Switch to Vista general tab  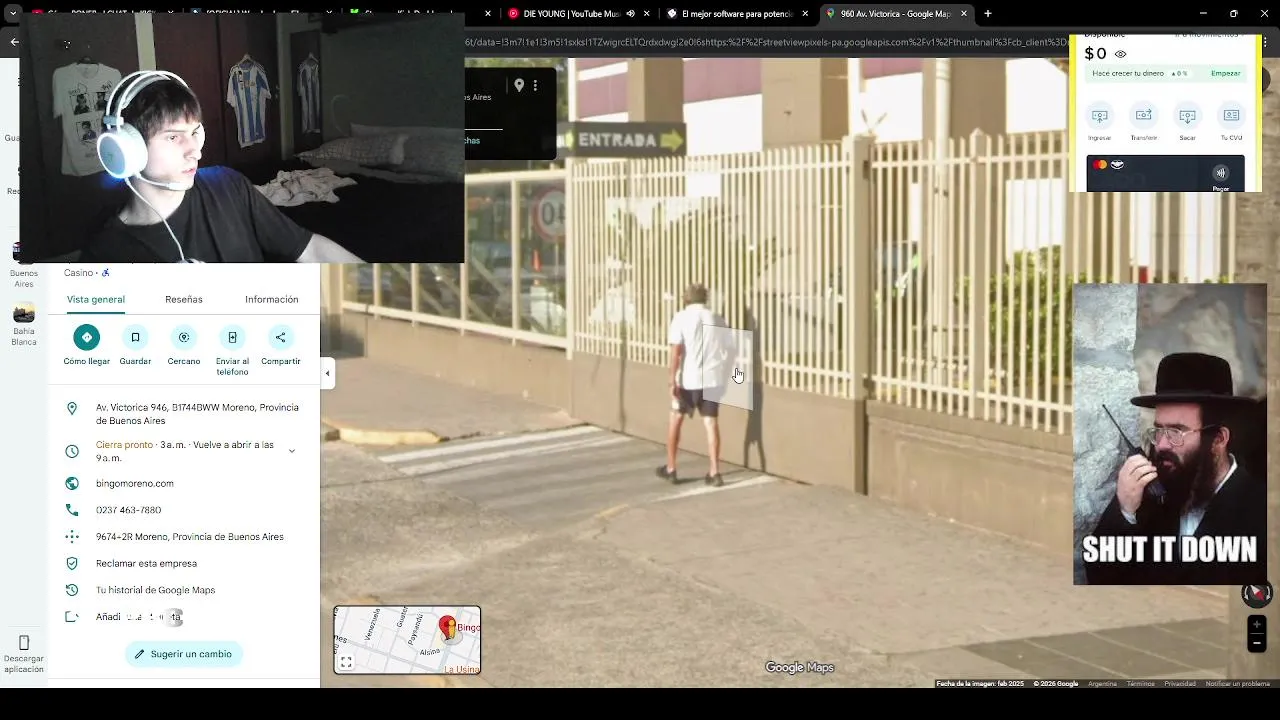click(x=96, y=299)
